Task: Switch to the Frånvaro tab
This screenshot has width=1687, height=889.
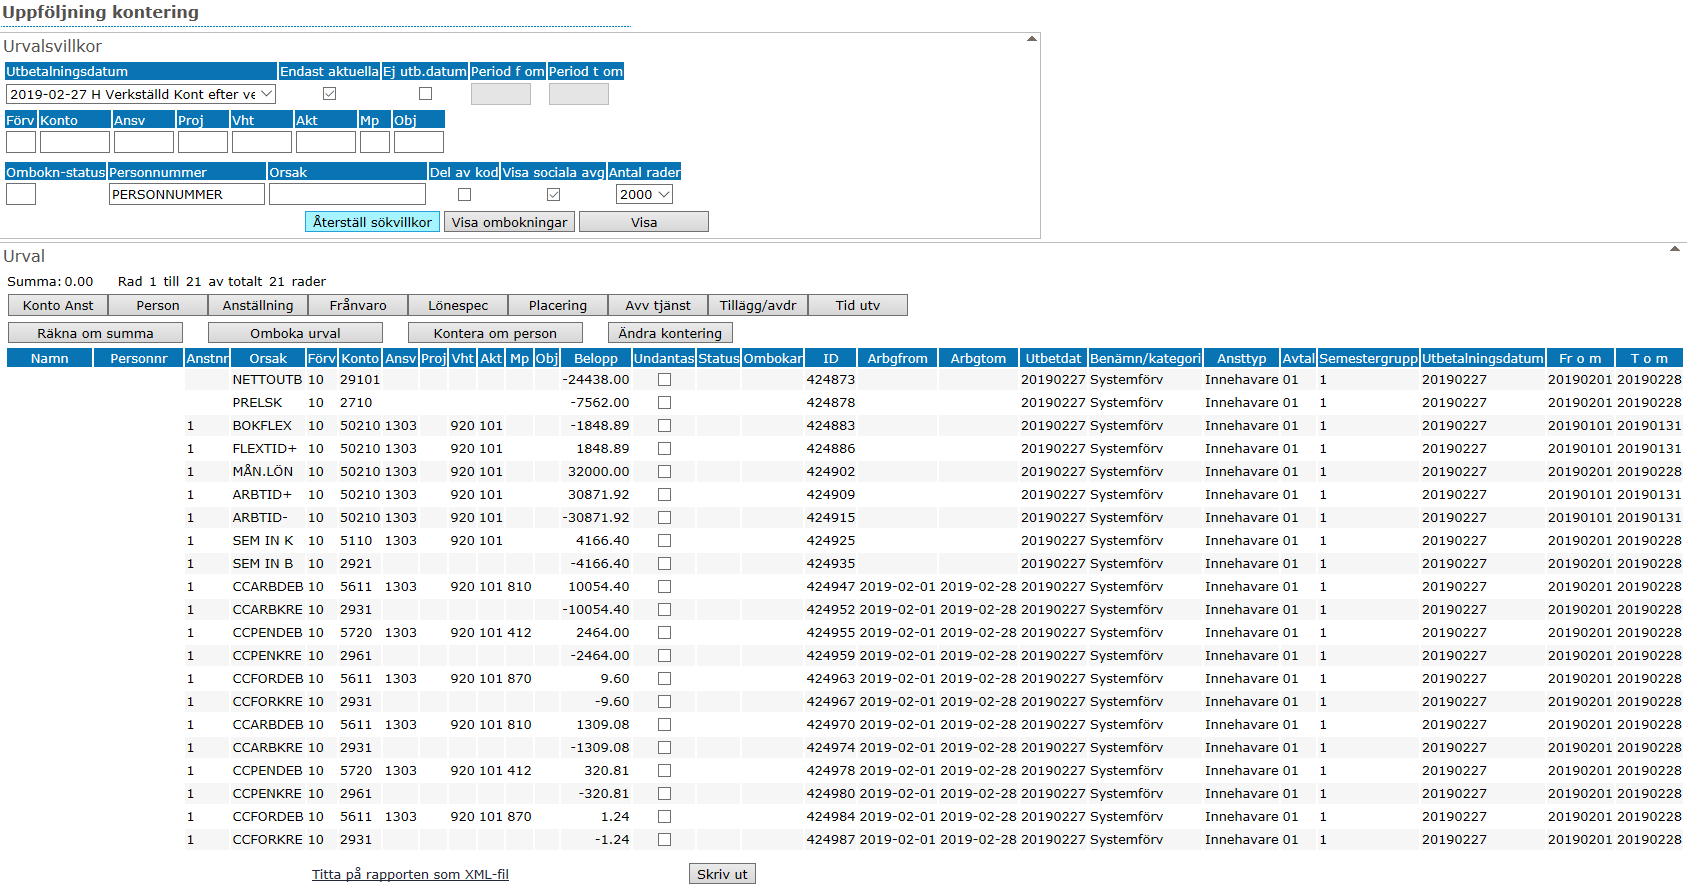Action: [x=358, y=305]
